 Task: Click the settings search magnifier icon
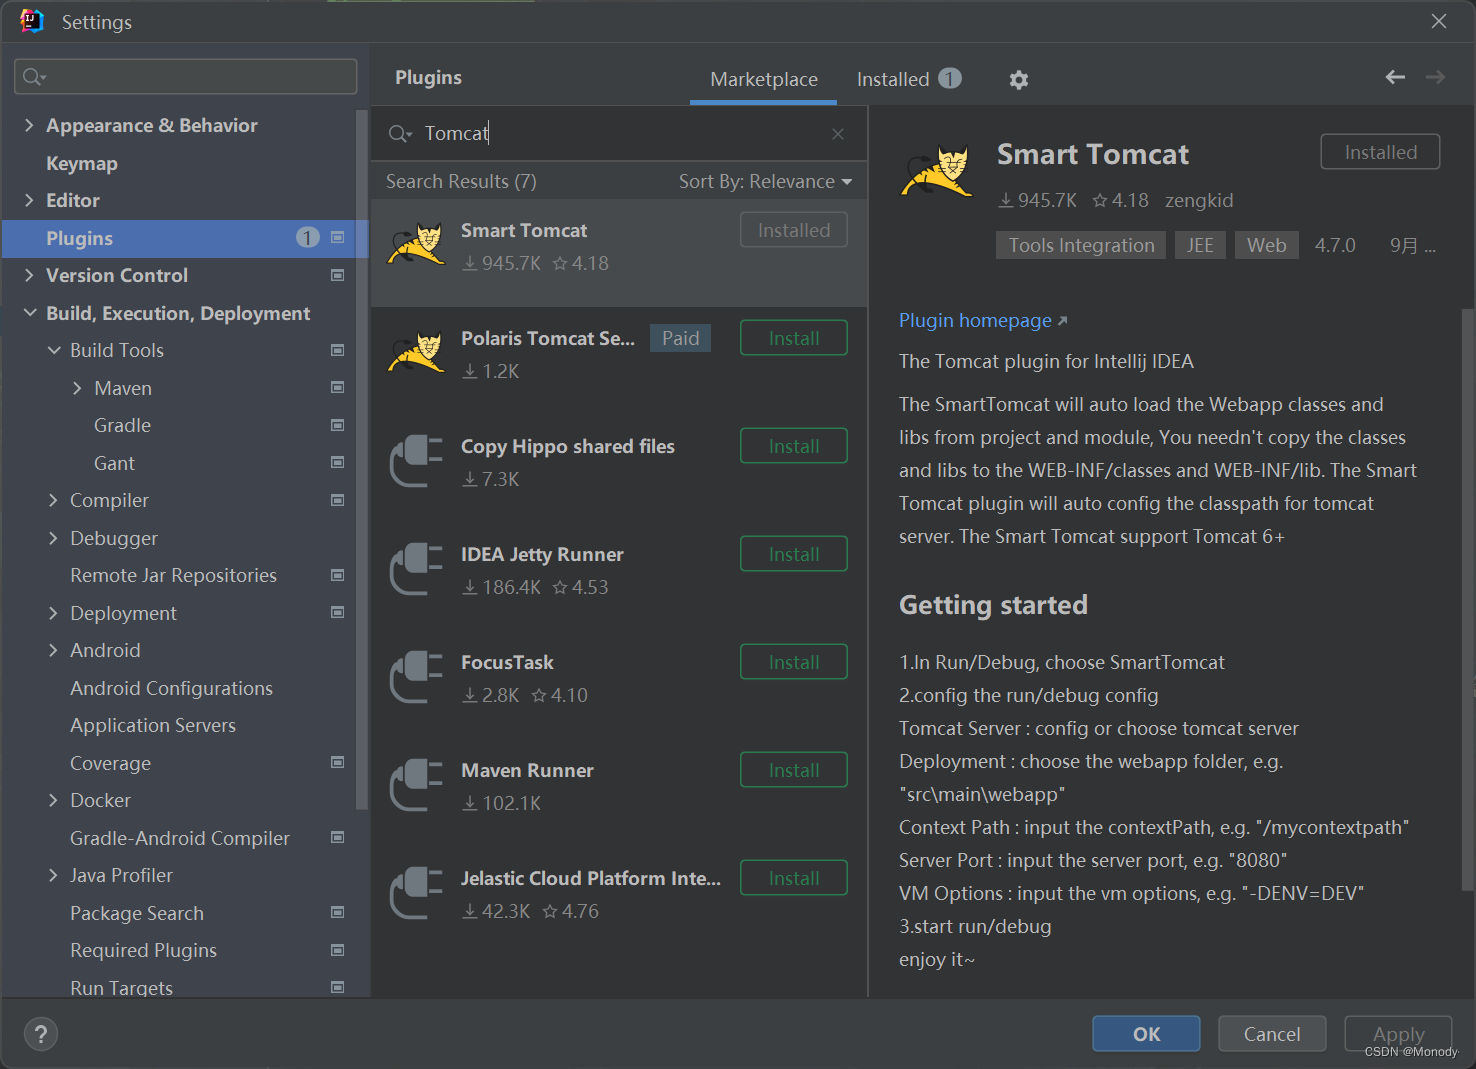click(34, 77)
